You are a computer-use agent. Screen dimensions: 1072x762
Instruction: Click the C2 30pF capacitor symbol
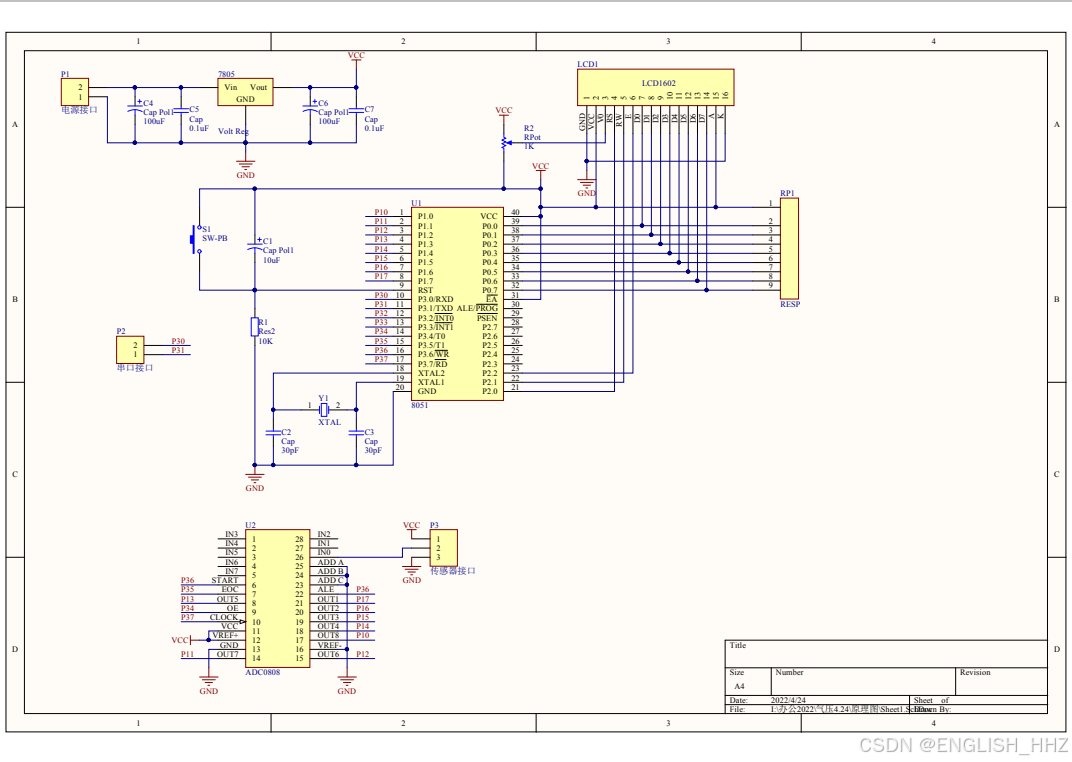273,433
